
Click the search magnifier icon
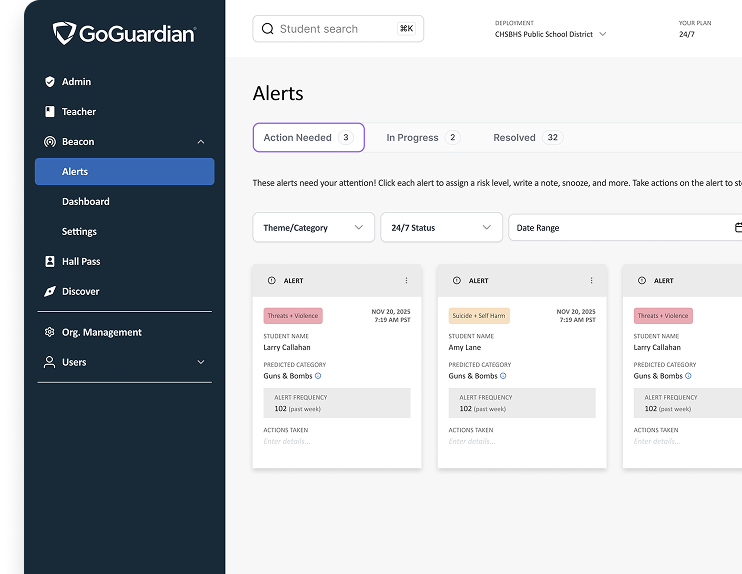pyautogui.click(x=268, y=29)
